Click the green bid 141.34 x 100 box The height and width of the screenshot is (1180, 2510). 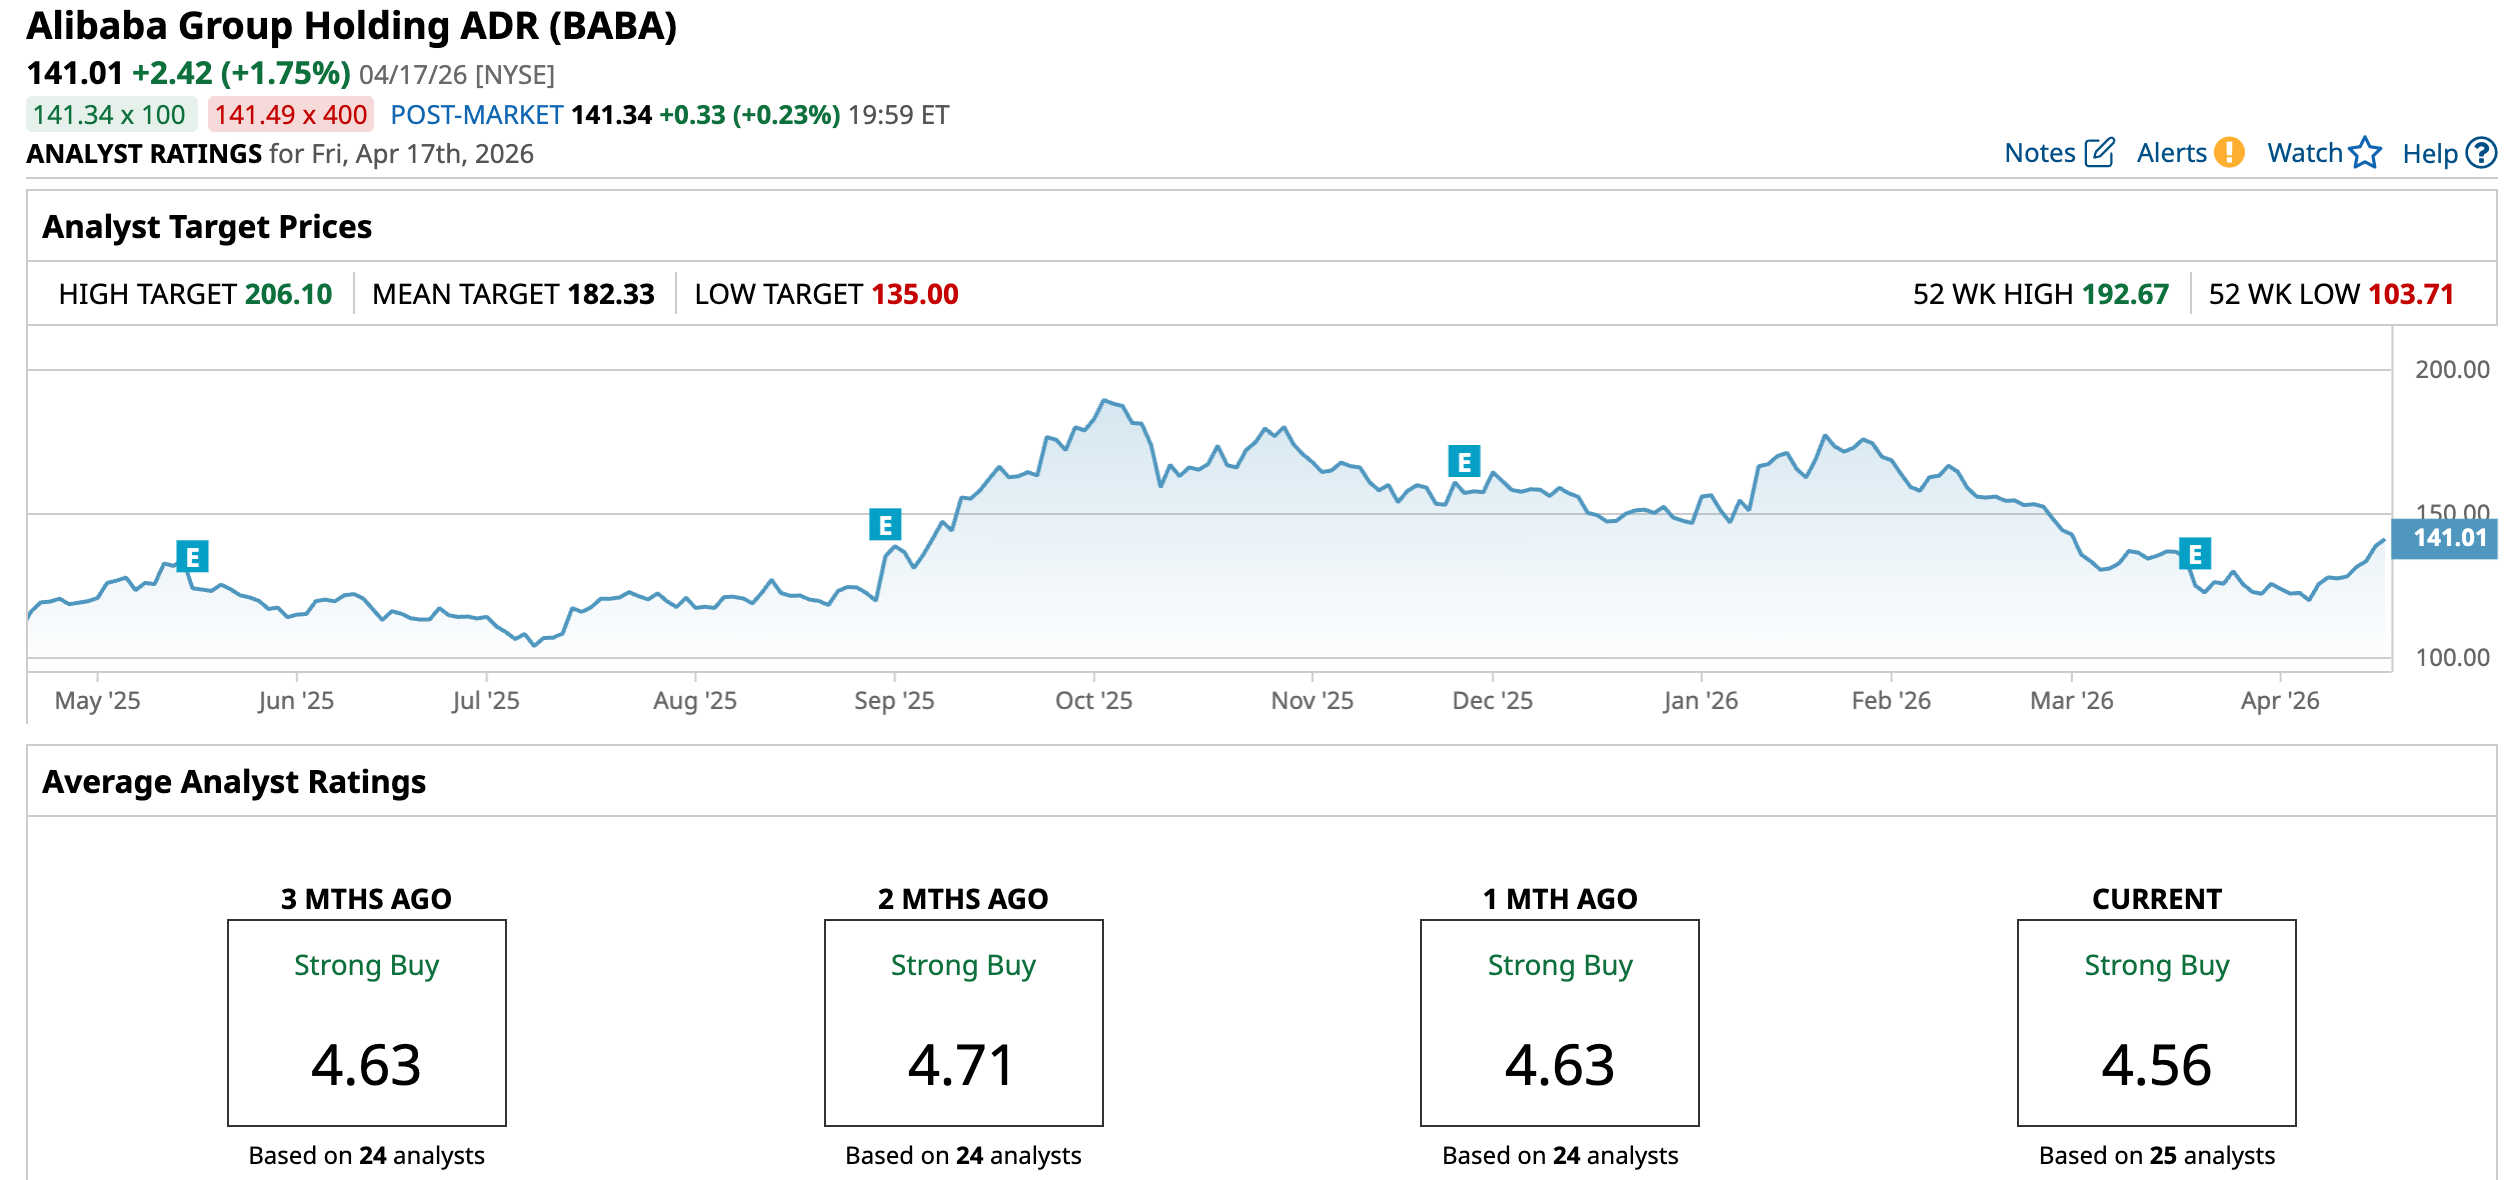(x=110, y=115)
